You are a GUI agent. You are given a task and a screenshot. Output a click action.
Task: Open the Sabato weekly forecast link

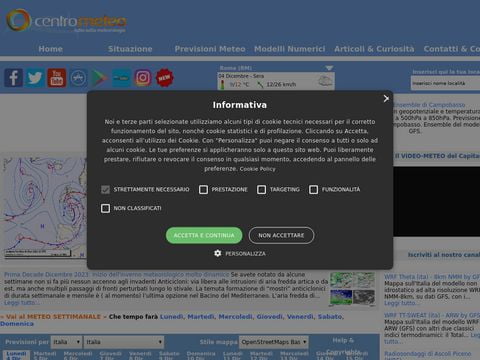[330, 317]
